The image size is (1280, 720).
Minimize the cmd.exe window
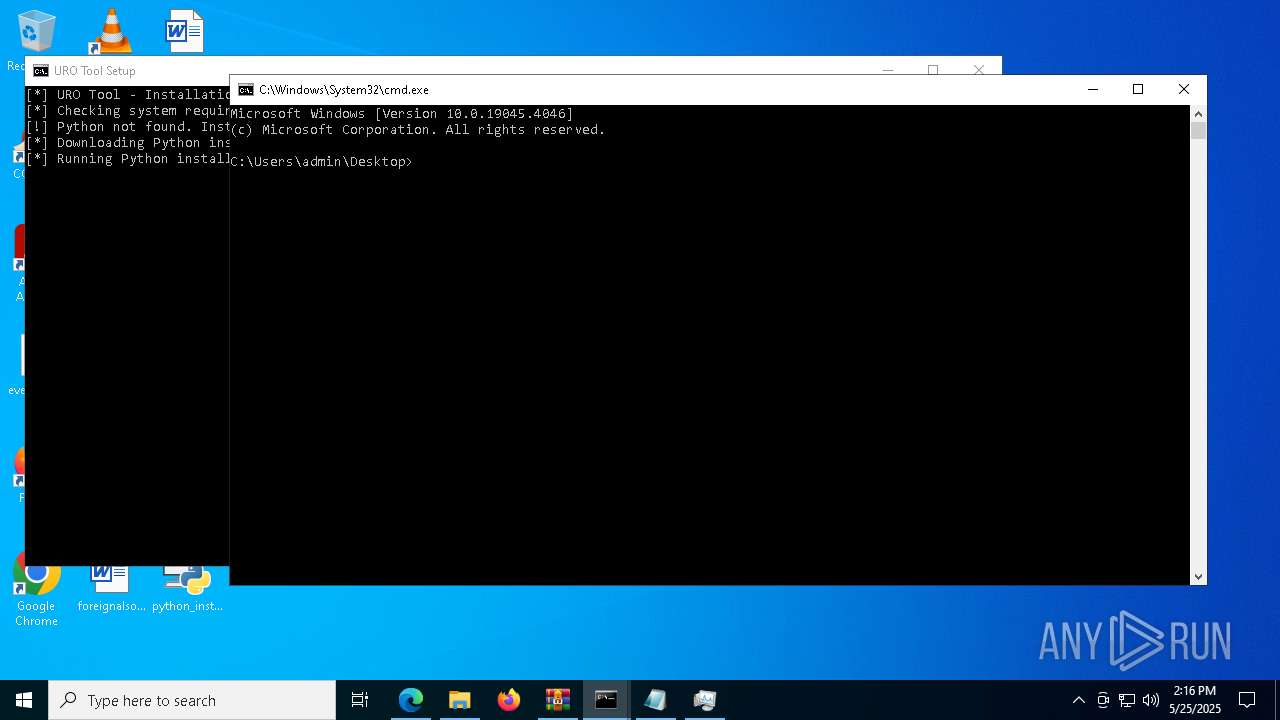point(1093,90)
